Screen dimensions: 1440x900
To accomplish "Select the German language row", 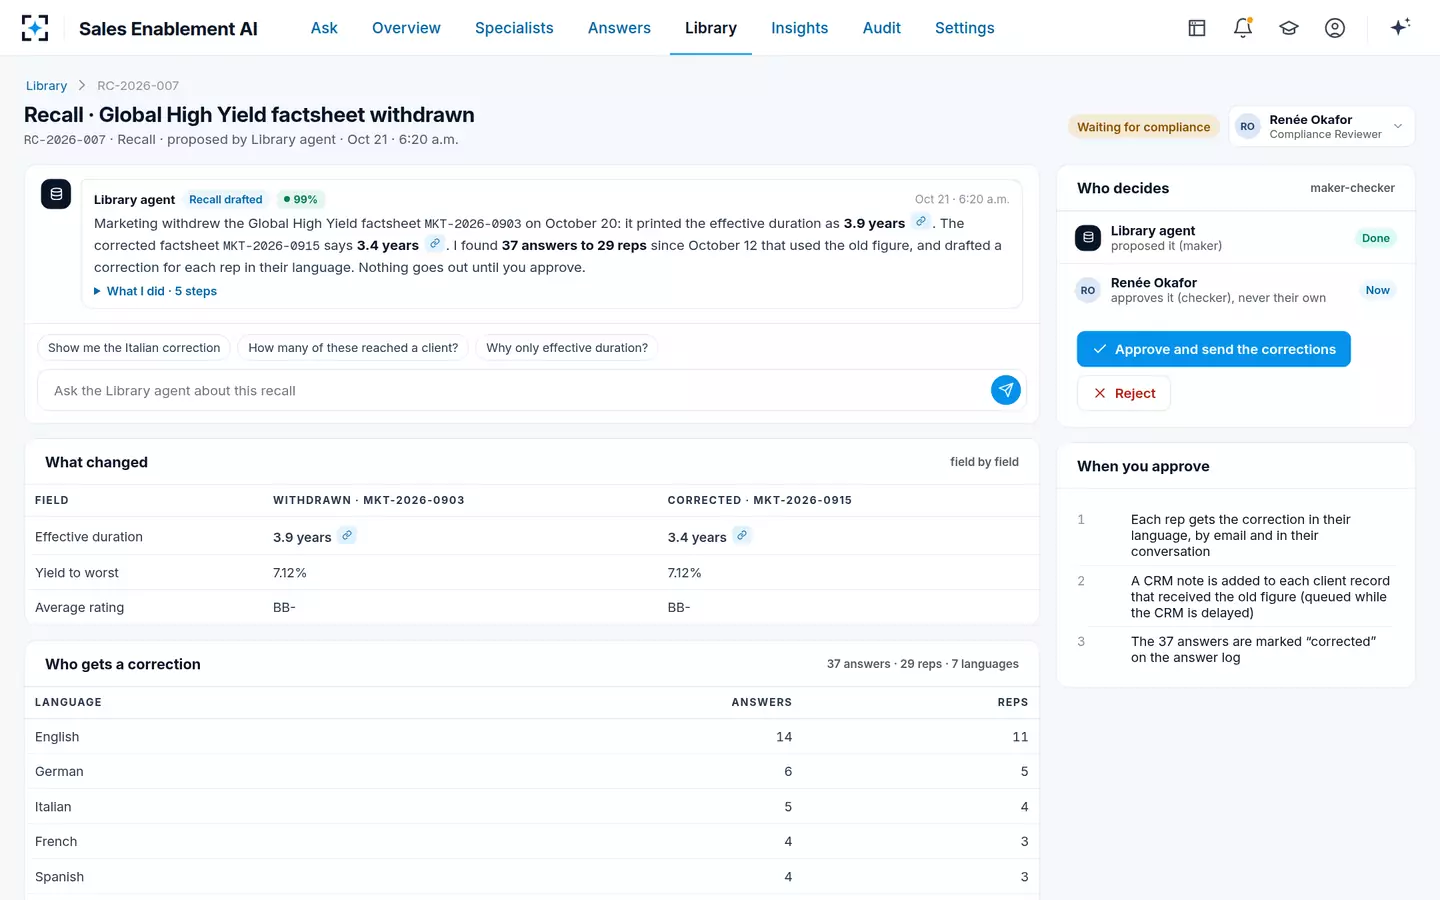I will (532, 772).
